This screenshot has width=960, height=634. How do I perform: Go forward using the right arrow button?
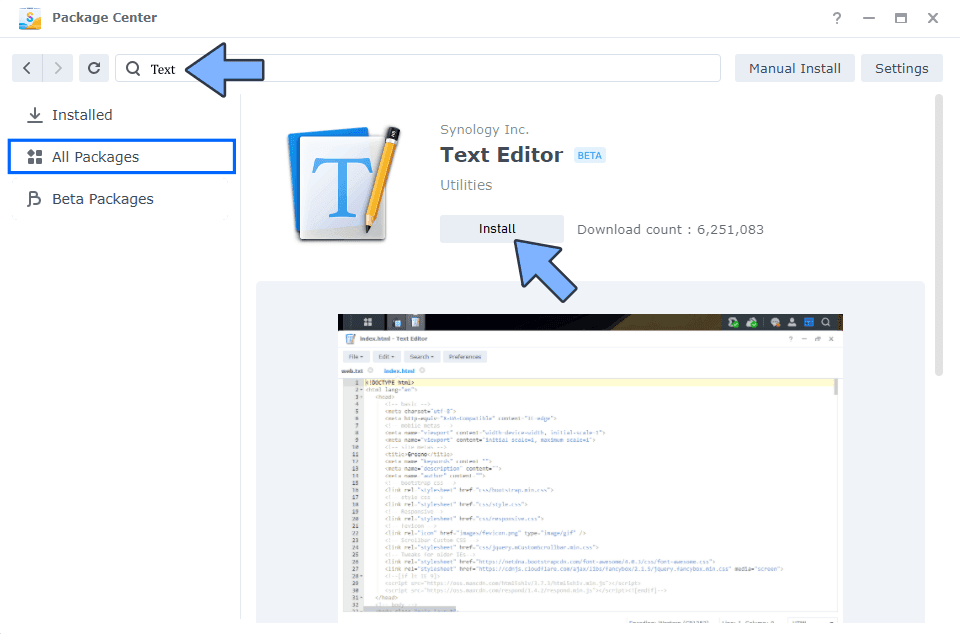click(58, 68)
